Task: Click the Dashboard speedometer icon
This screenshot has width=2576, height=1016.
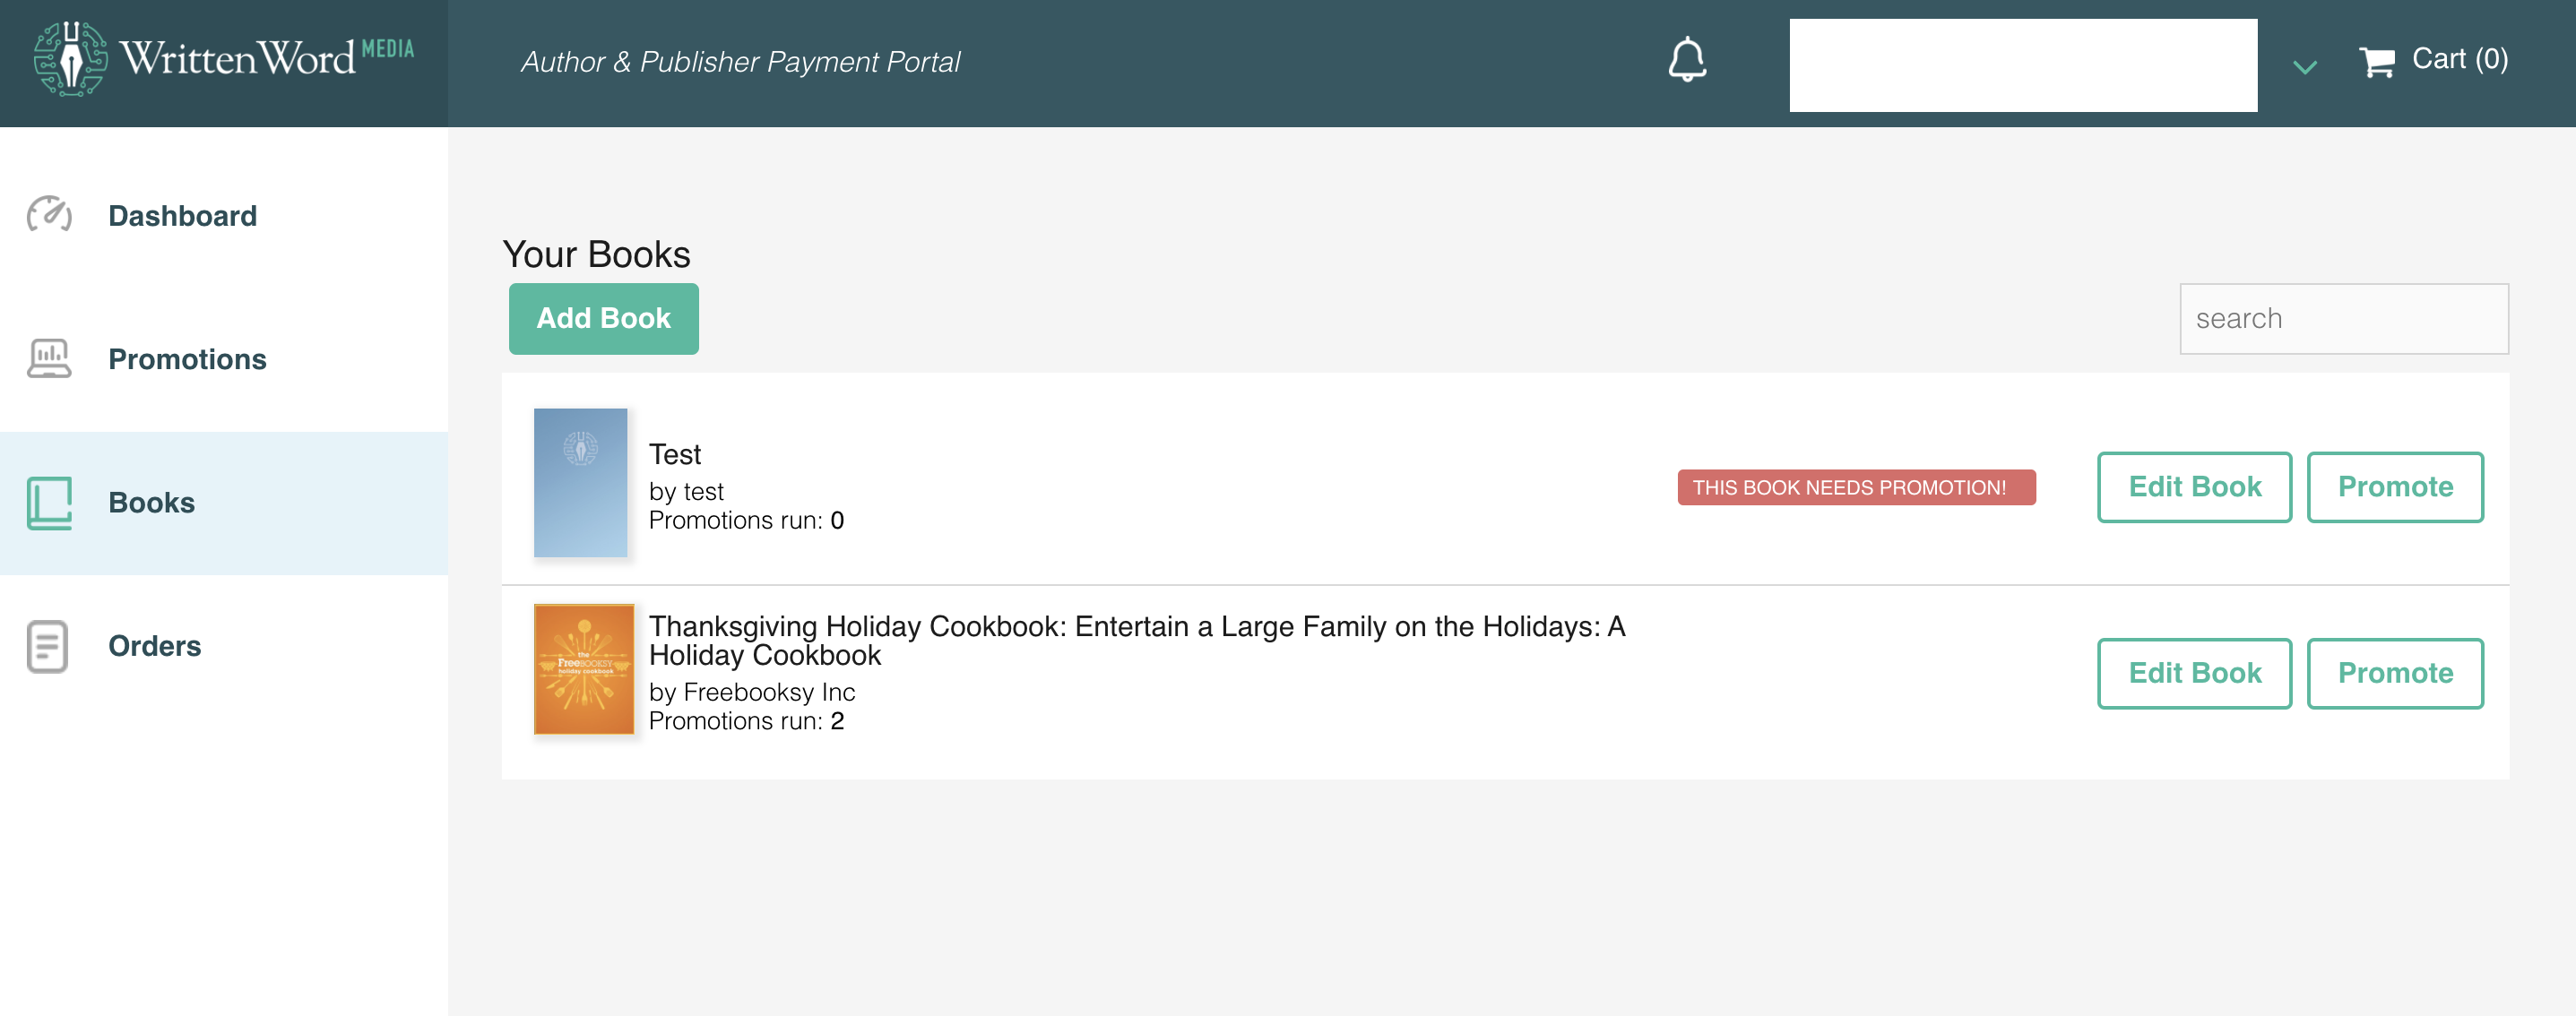Action: (49, 214)
